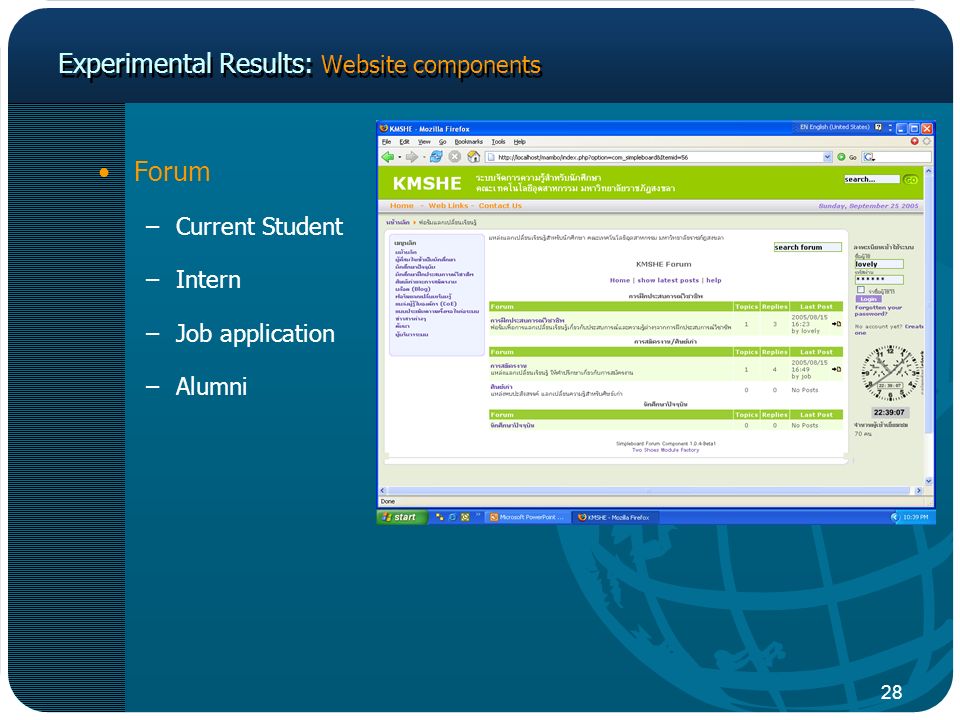Click the Blog link in the sidebar menu

point(413,289)
